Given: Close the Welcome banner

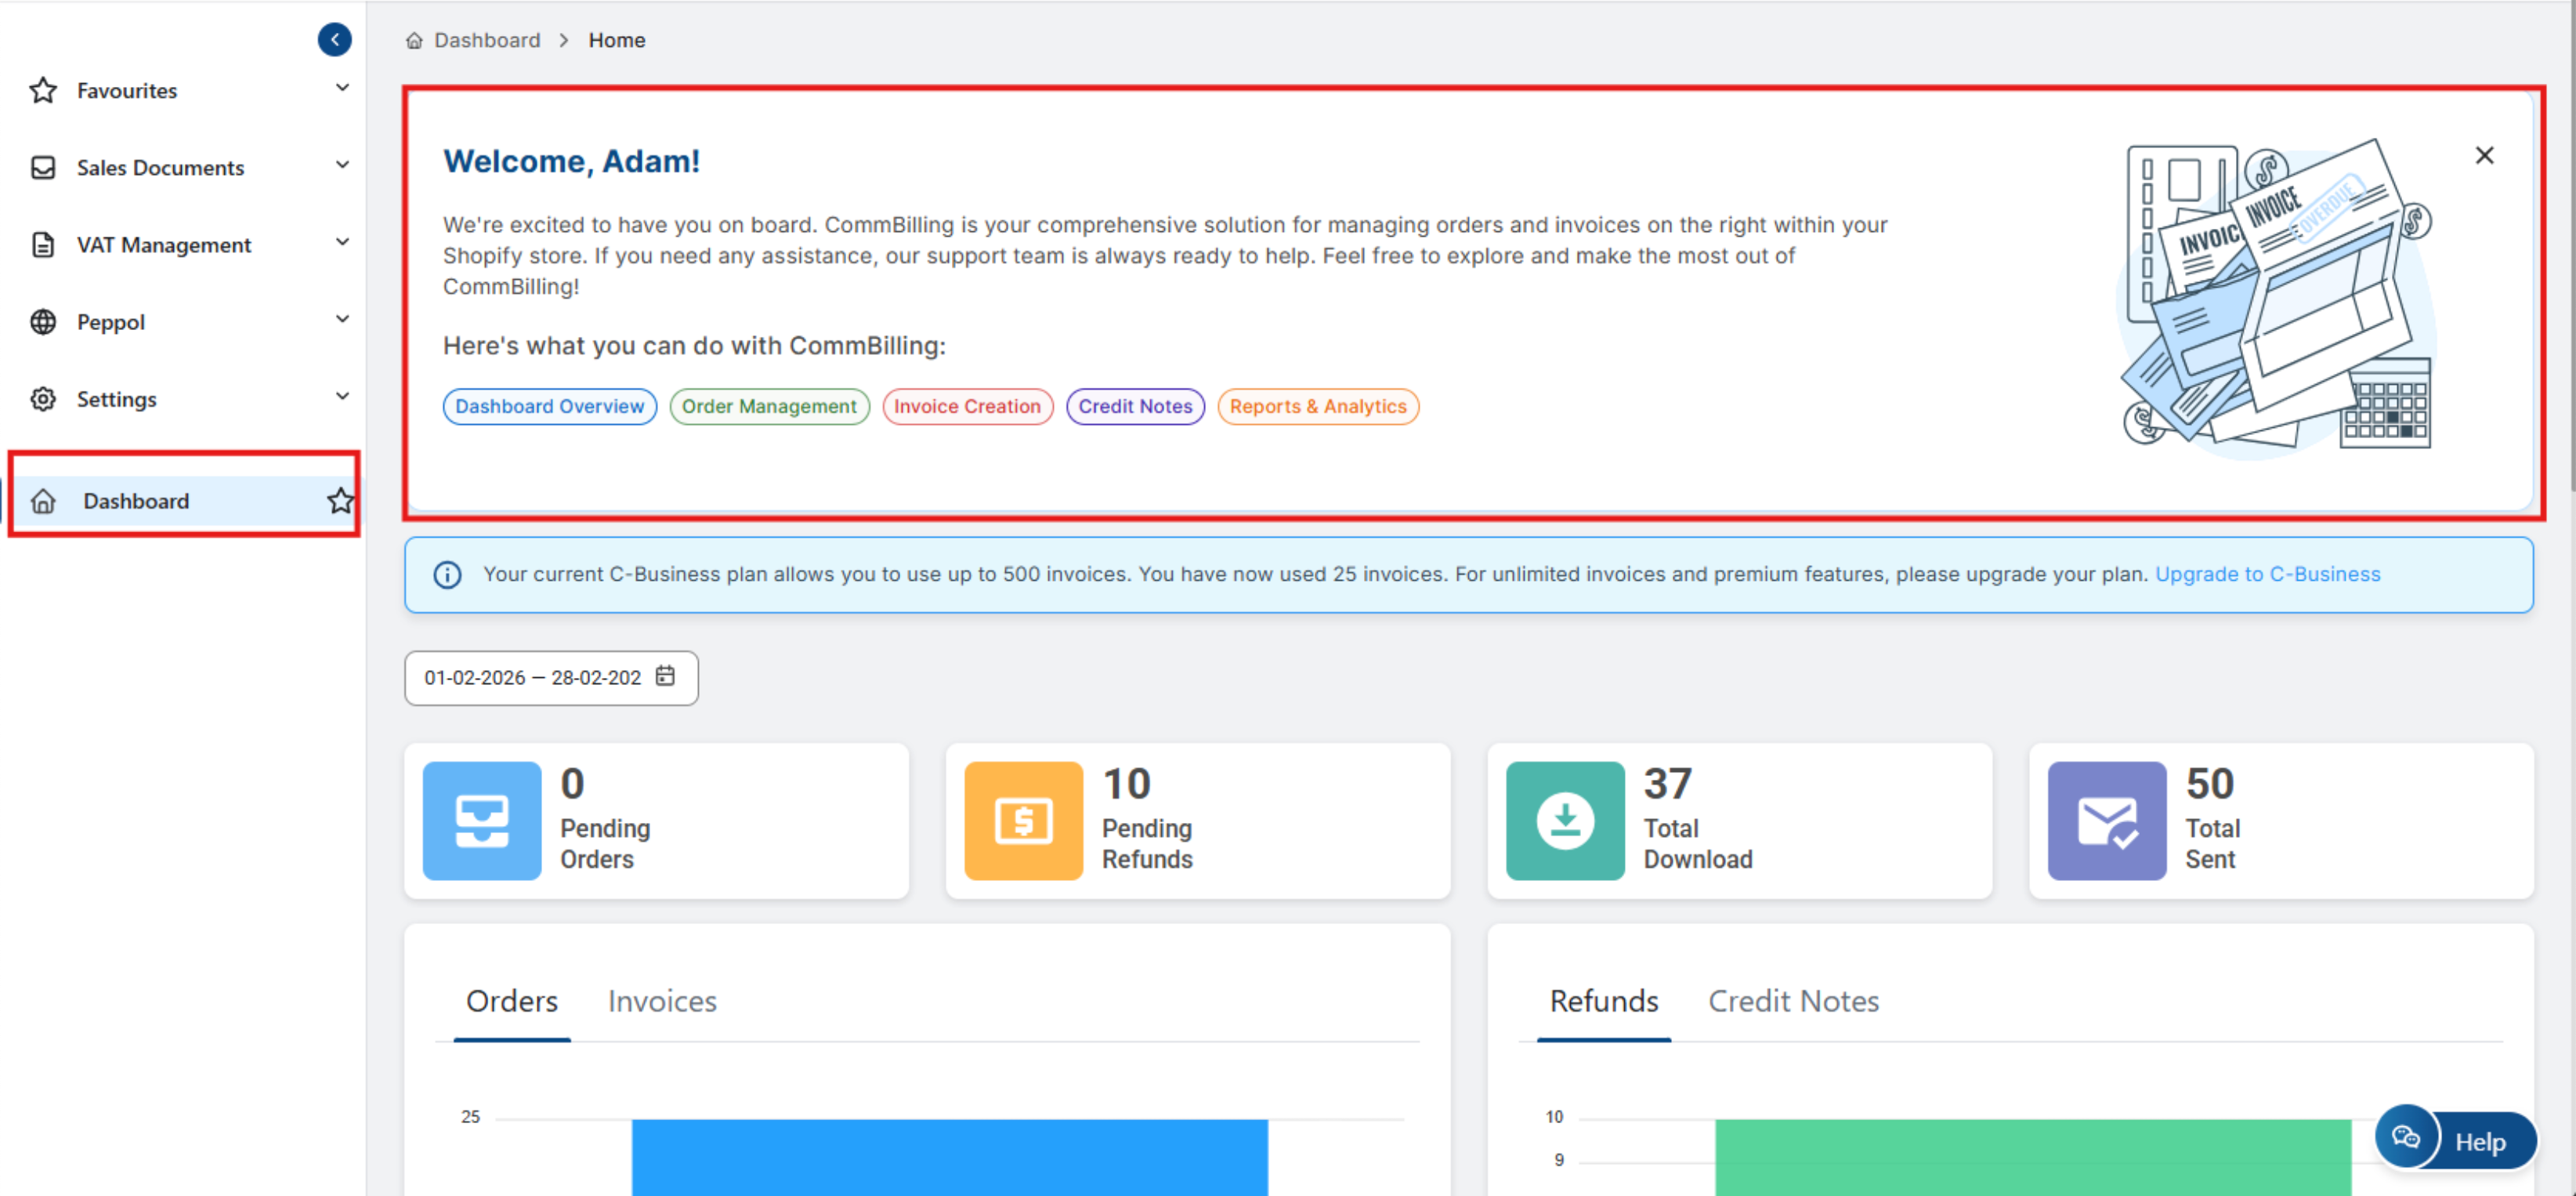Looking at the screenshot, I should (x=2484, y=155).
